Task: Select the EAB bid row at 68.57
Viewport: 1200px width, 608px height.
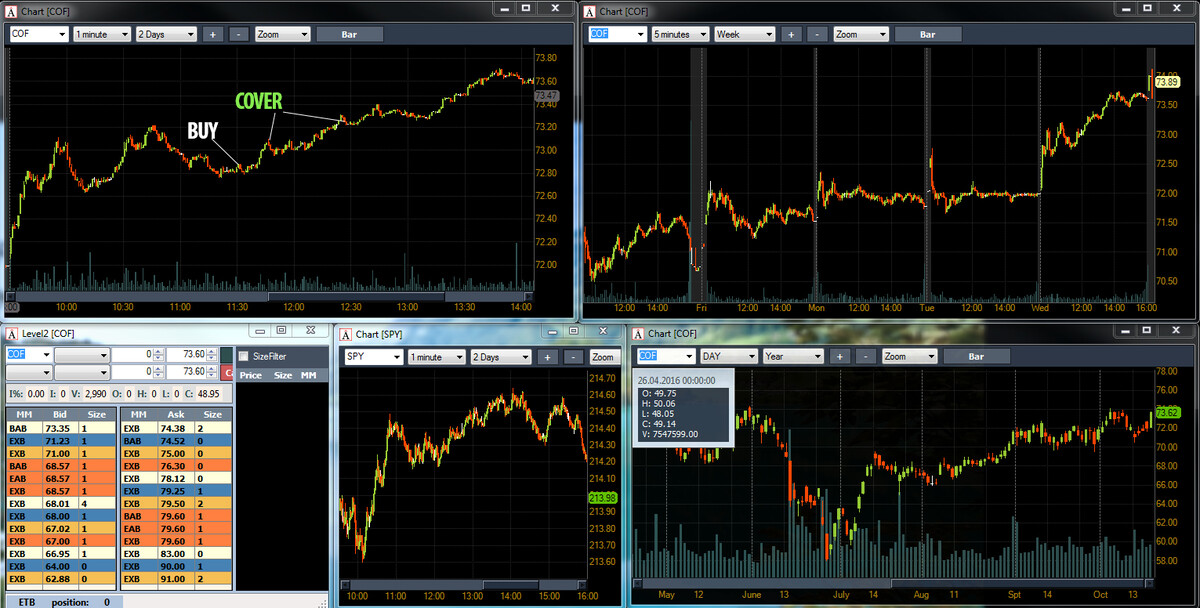Action: [x=61, y=478]
